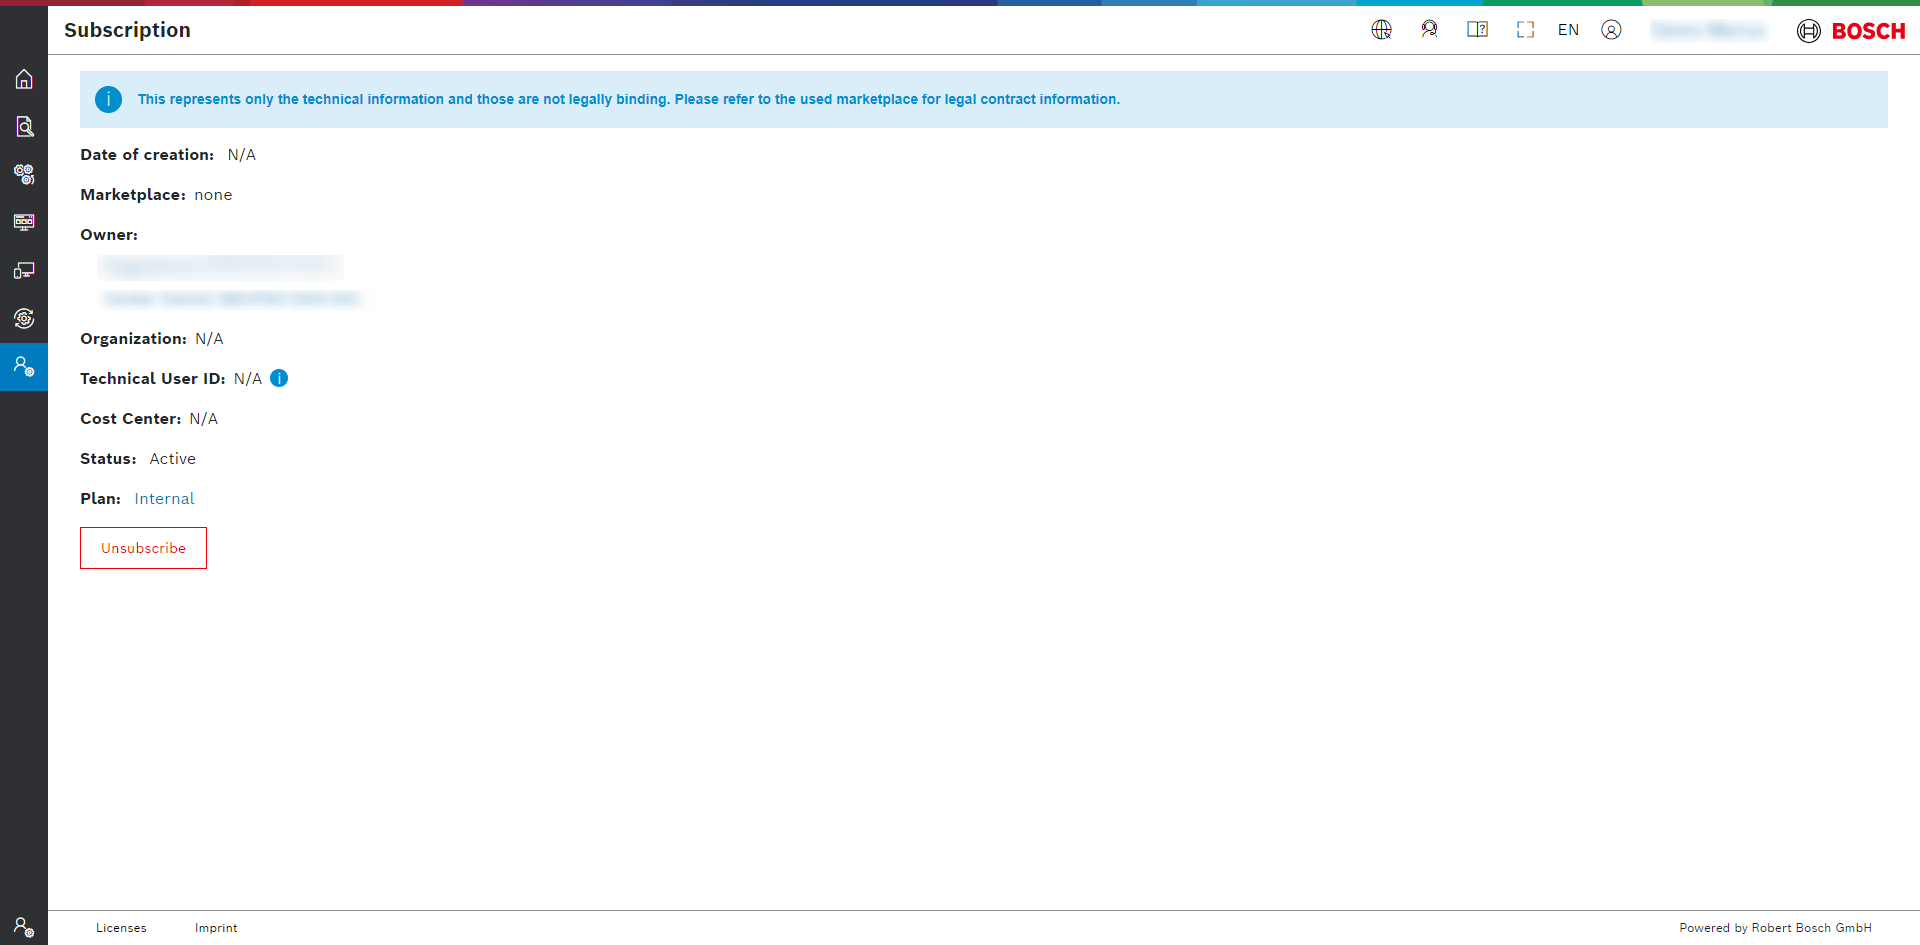This screenshot has height=945, width=1920.
Task: Open the globe web portal icon
Action: tap(1382, 30)
